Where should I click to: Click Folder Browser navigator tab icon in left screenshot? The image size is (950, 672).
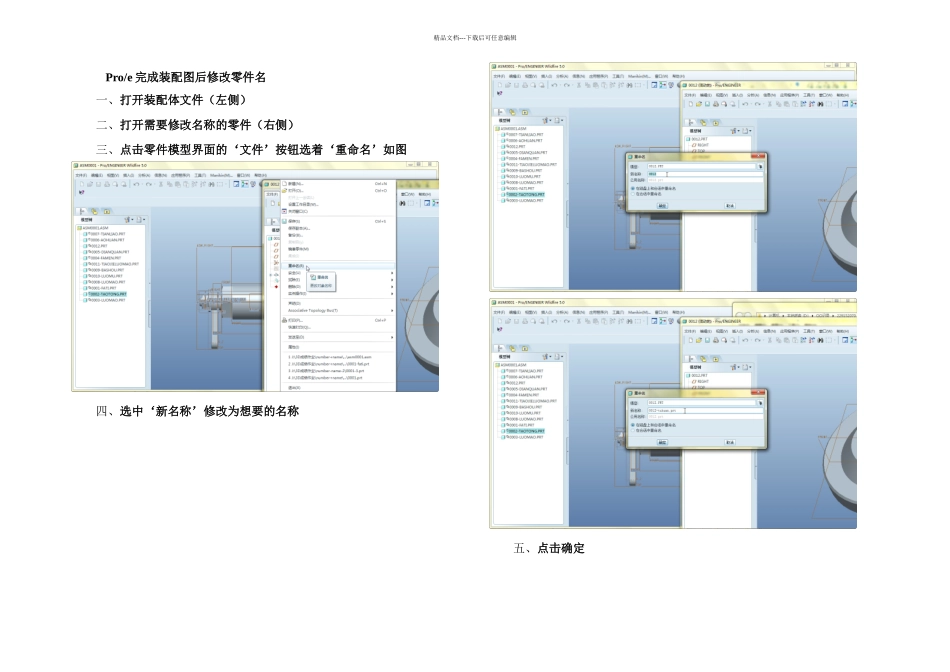pyautogui.click(x=95, y=211)
